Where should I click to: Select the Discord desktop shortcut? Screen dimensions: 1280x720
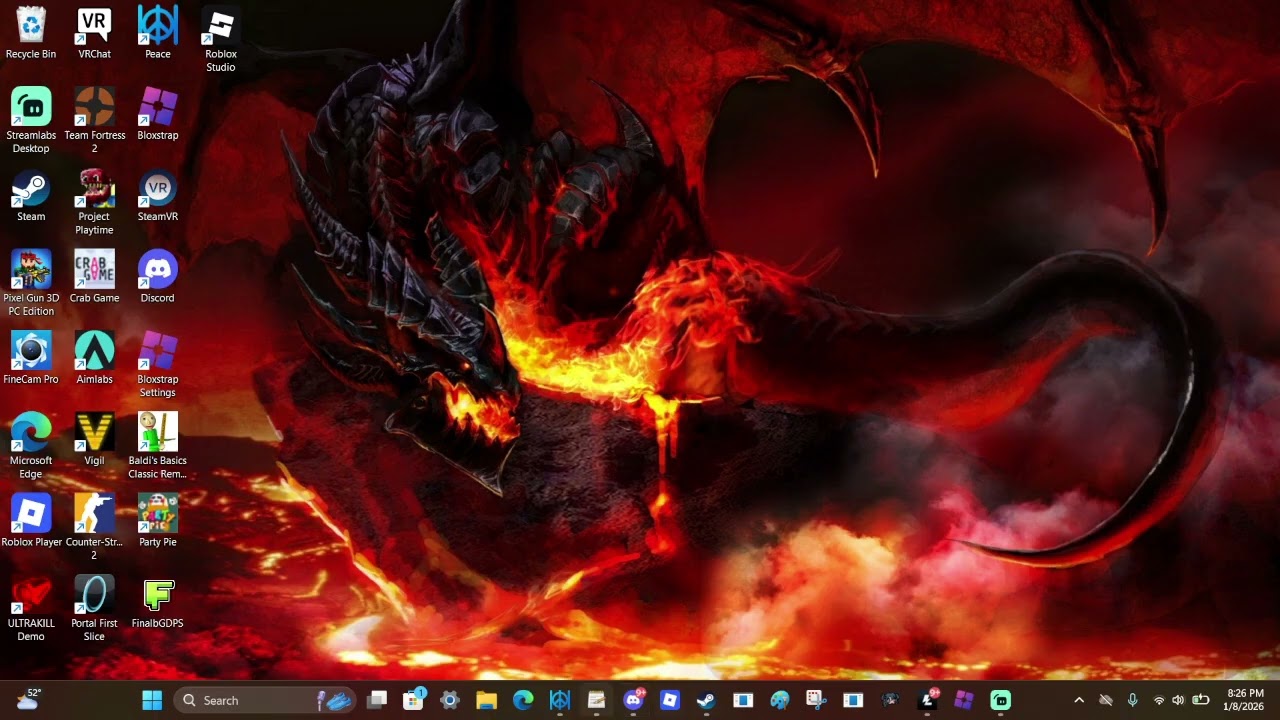(x=158, y=277)
